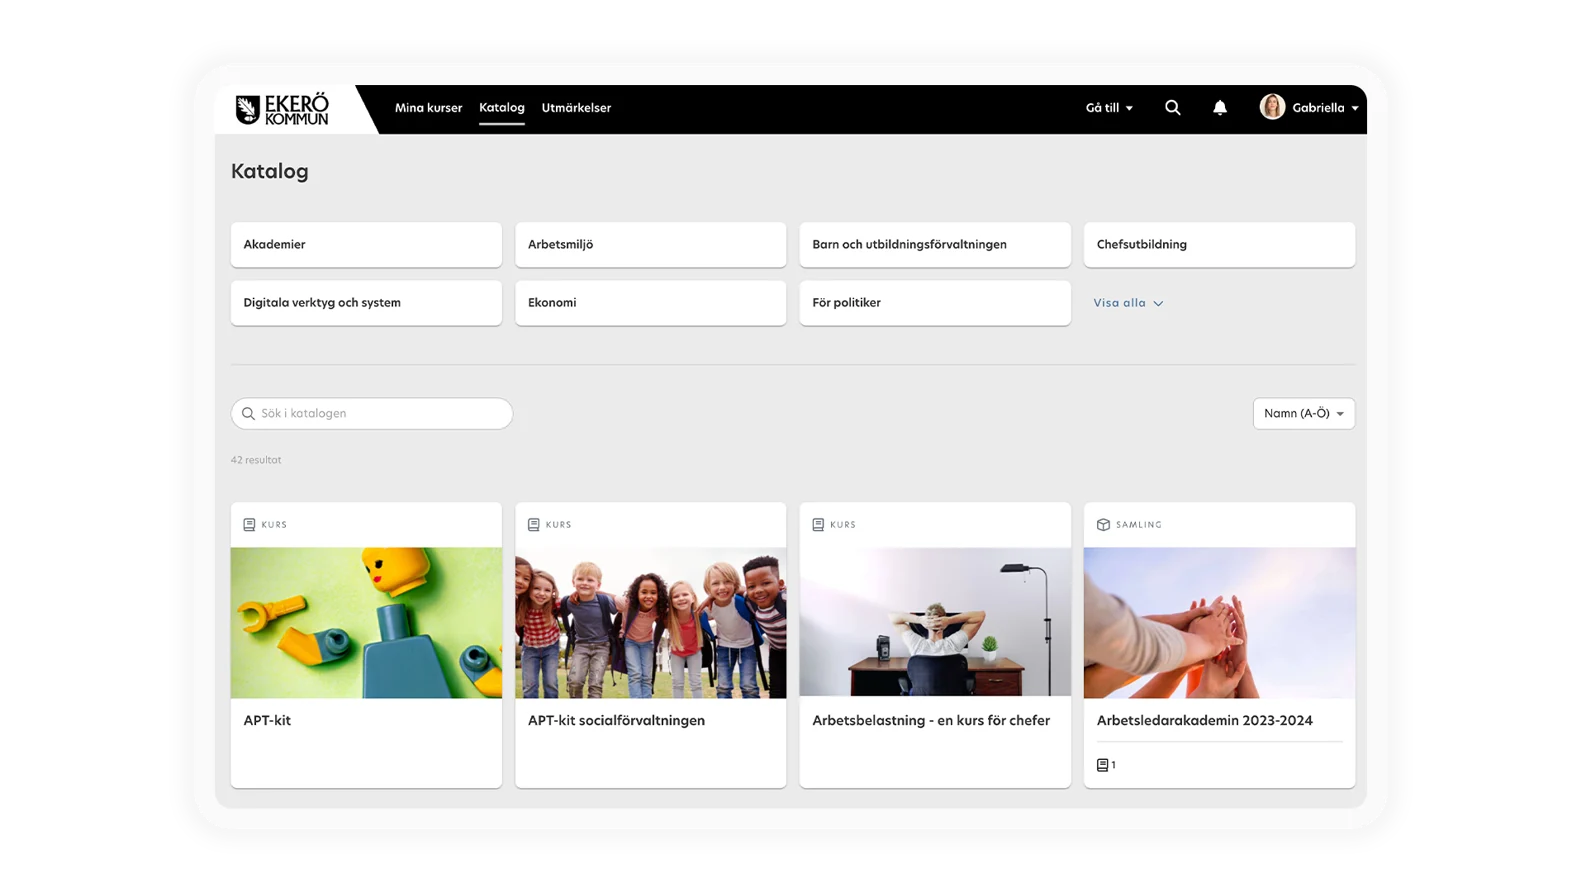
Task: Select the Katalog tab
Action: click(x=501, y=108)
